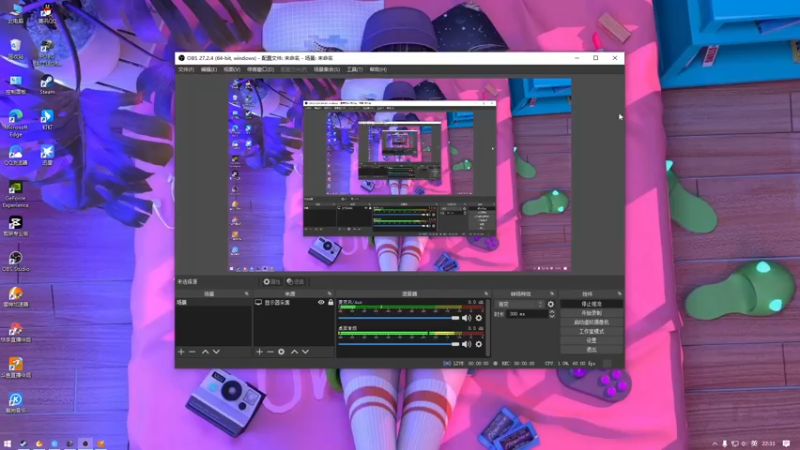Open the notification center in the taskbar
Viewport: 800px width, 450px height.
coord(786,444)
